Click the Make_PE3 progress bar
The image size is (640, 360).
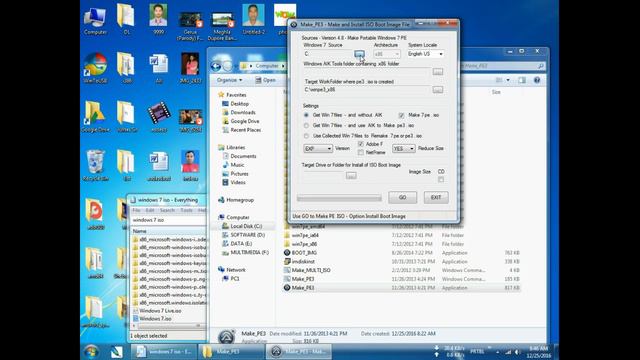pyautogui.click(x=339, y=198)
